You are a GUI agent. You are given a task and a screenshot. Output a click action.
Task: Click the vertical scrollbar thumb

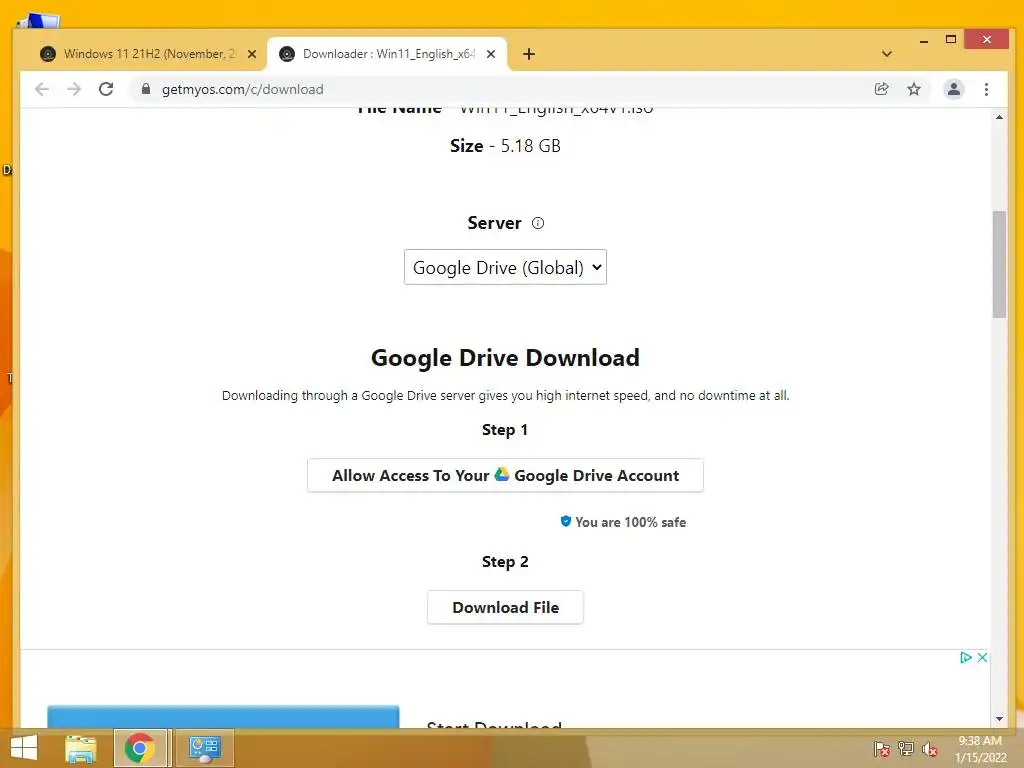(x=999, y=264)
